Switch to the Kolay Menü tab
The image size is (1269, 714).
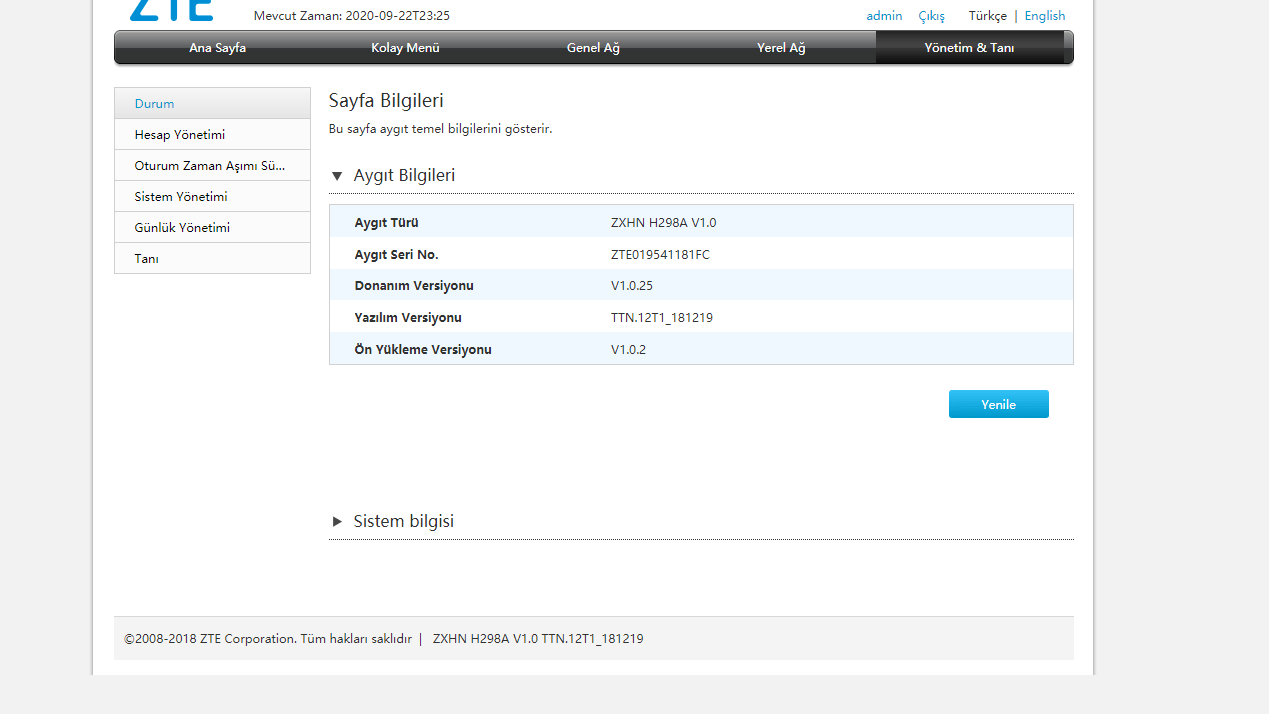point(405,47)
